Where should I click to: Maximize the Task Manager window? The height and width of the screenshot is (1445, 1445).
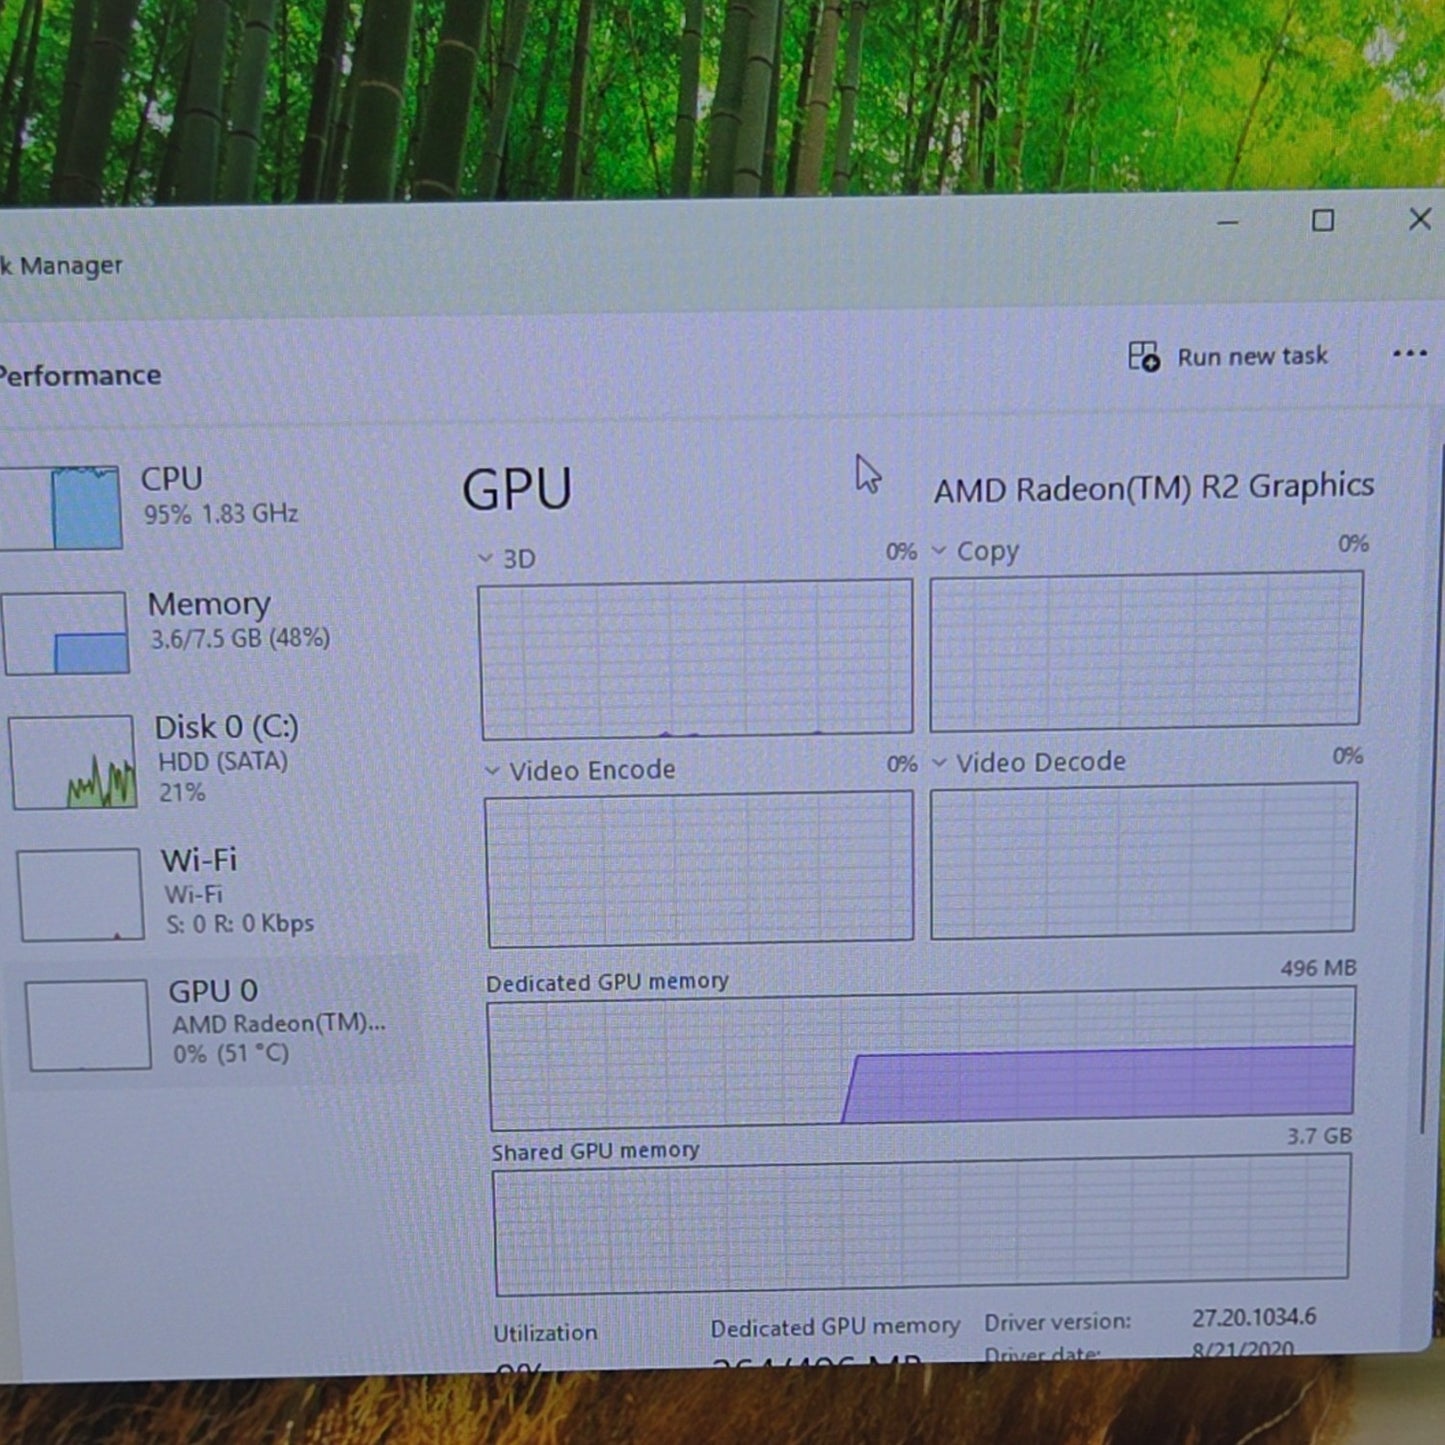point(1323,221)
